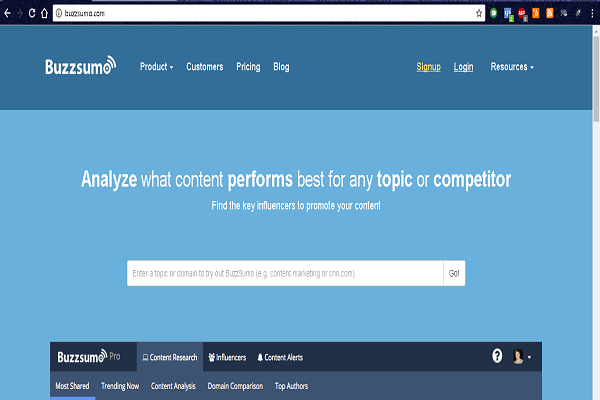Open the green circular extension icon
The height and width of the screenshot is (400, 600).
click(494, 13)
